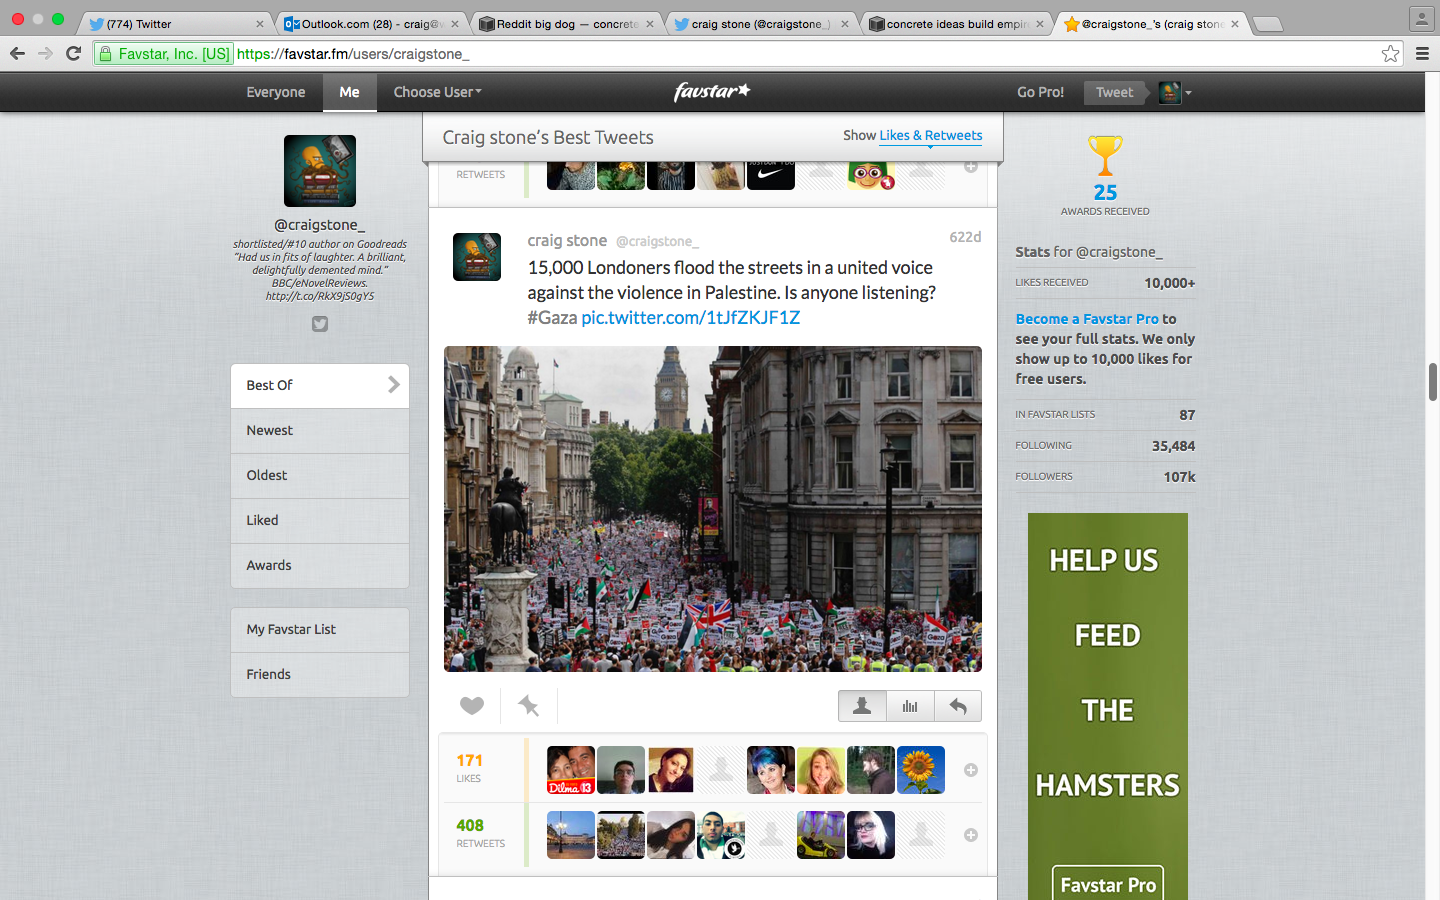The width and height of the screenshot is (1440, 900).
Task: Select the Everyone tab
Action: (x=276, y=92)
